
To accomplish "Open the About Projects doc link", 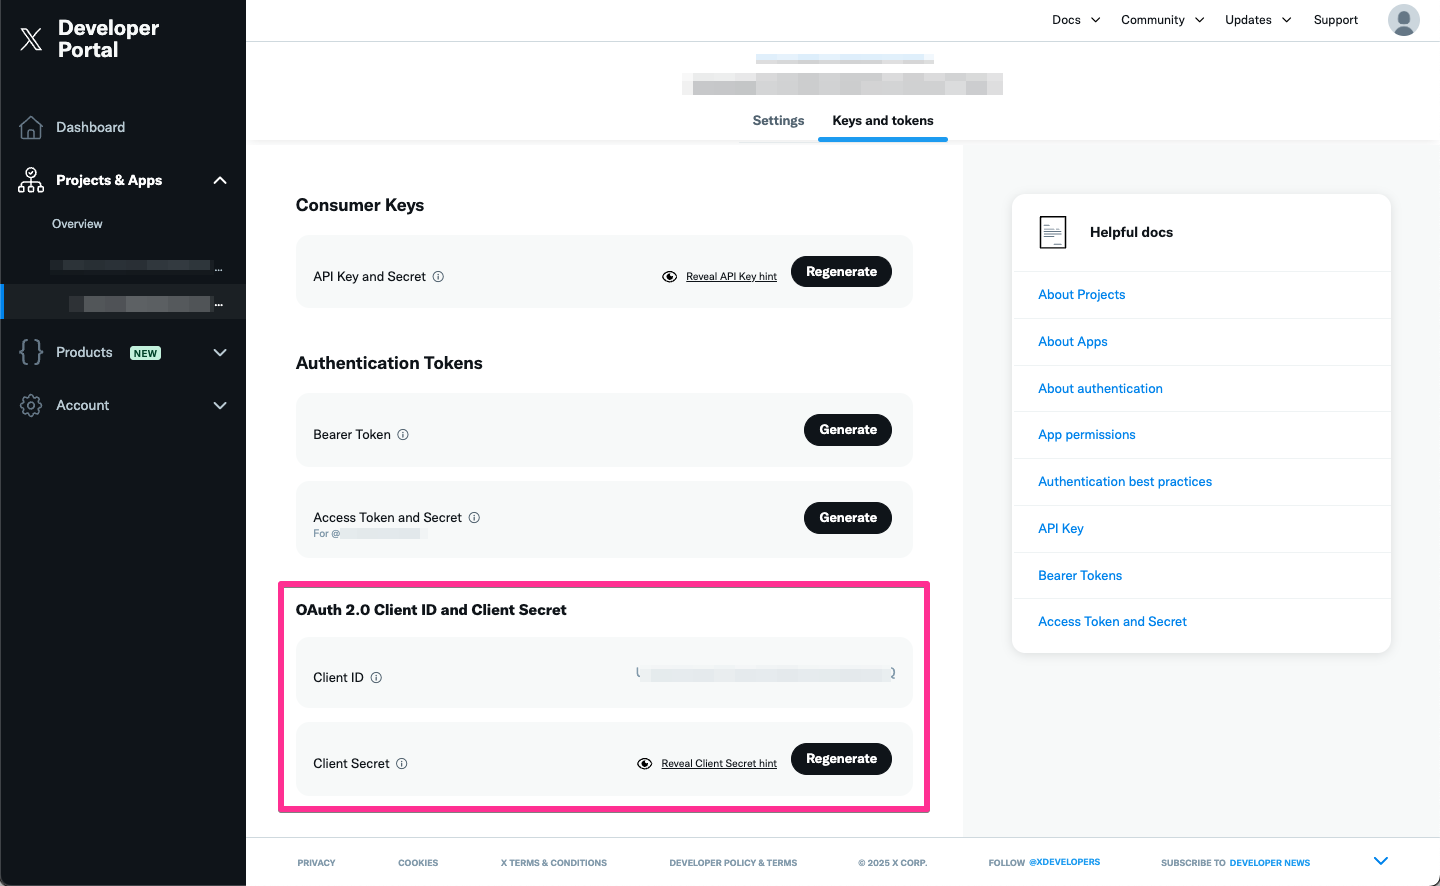I will point(1082,295).
